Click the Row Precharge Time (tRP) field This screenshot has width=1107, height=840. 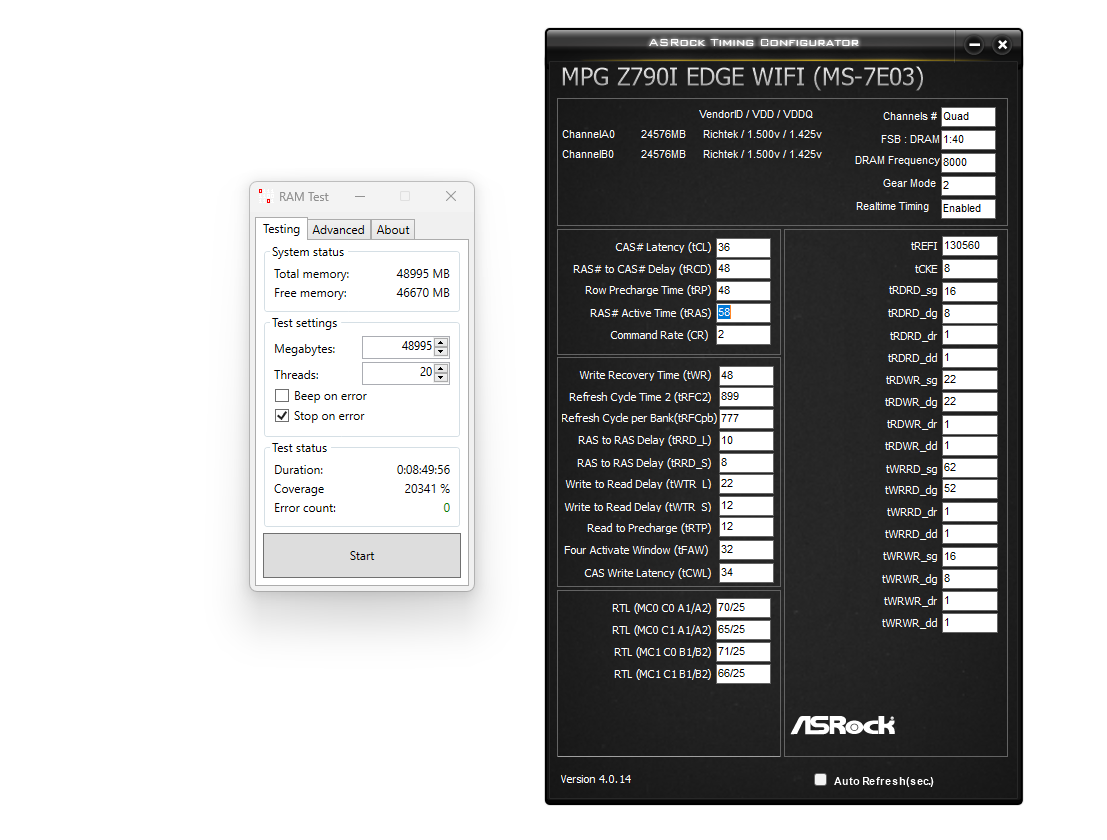point(743,291)
